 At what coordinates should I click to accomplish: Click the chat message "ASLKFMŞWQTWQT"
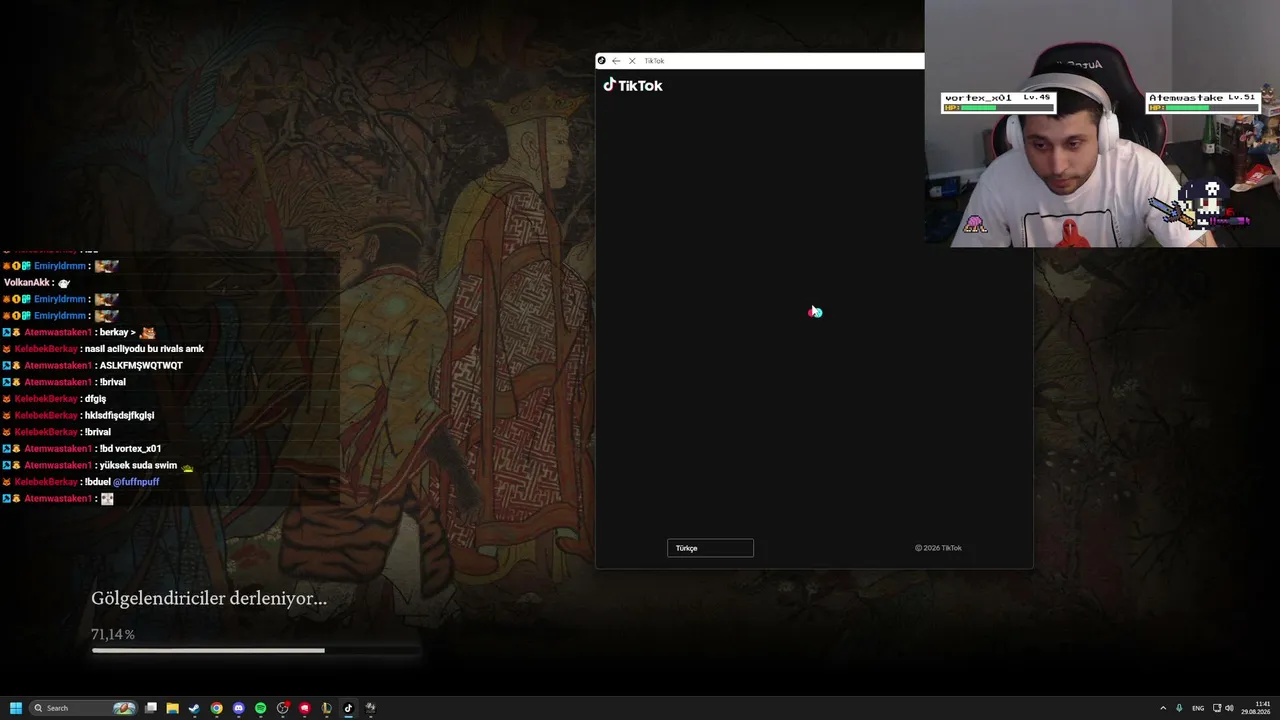[141, 366]
